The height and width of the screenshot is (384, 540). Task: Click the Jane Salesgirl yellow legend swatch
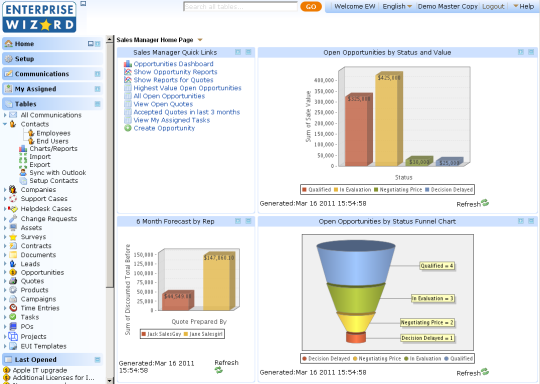[186, 334]
